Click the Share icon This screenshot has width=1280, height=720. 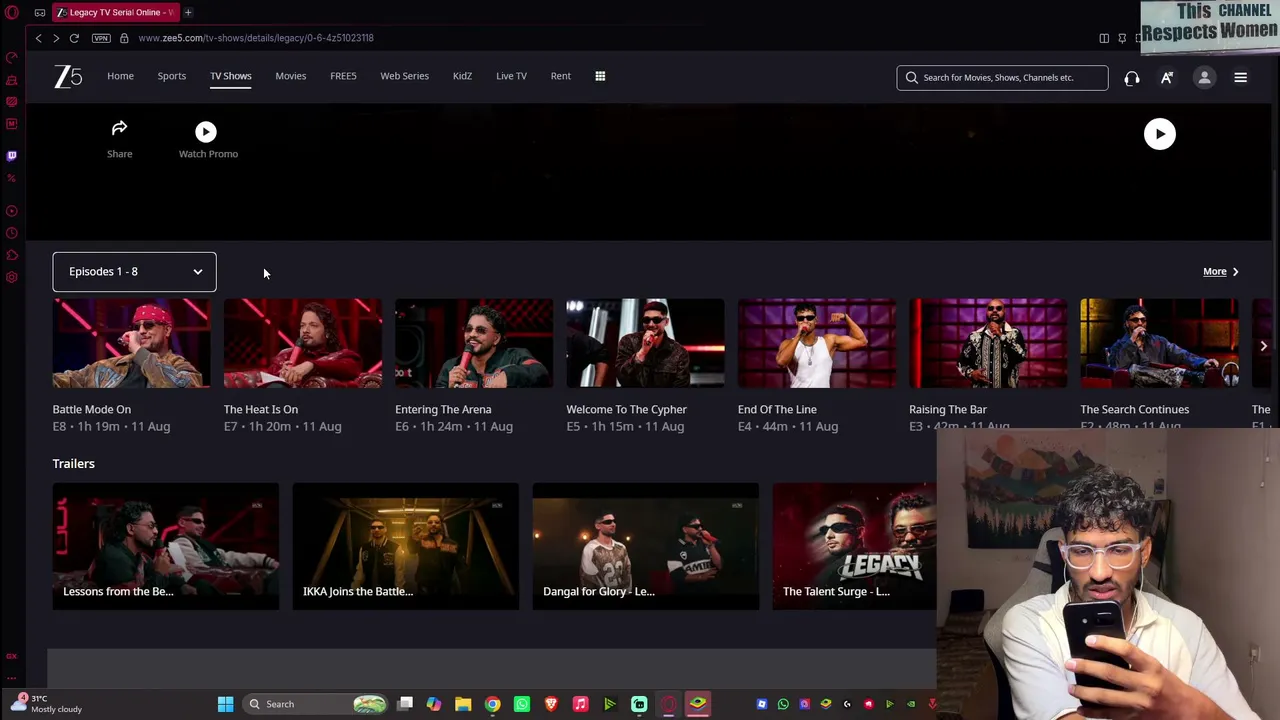119,128
